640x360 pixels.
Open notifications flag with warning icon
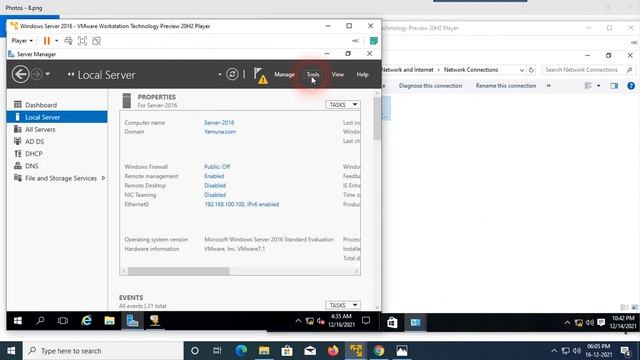click(x=260, y=75)
